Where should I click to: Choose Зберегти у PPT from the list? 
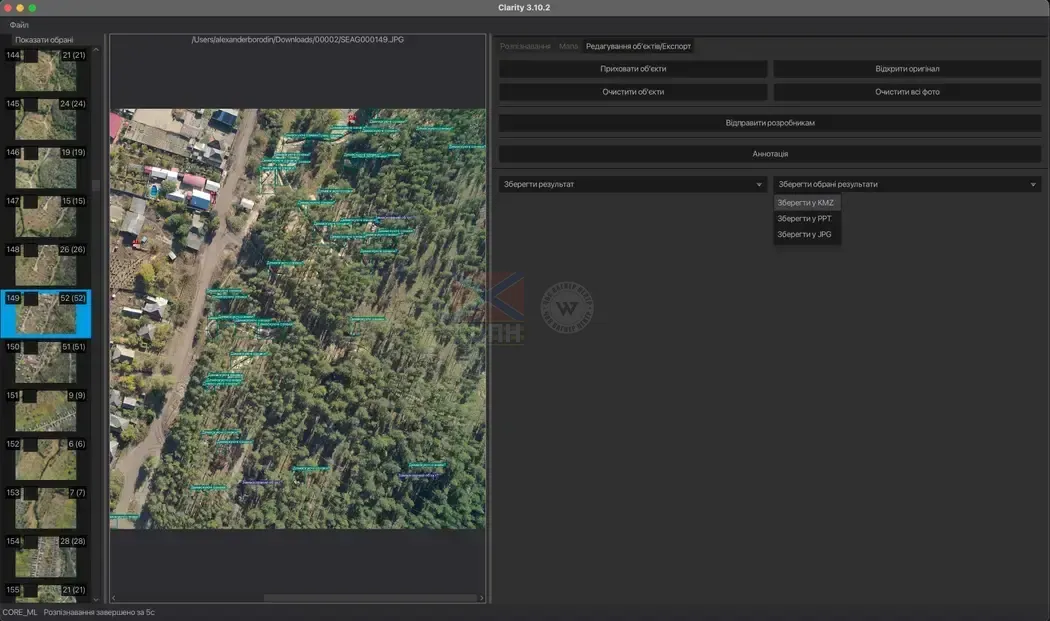(807, 218)
